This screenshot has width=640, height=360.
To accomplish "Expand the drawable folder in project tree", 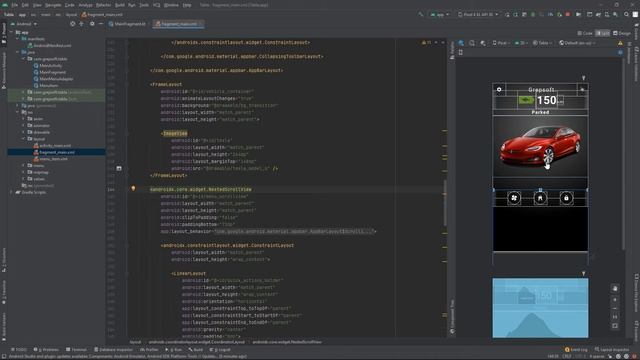I will click(24, 132).
